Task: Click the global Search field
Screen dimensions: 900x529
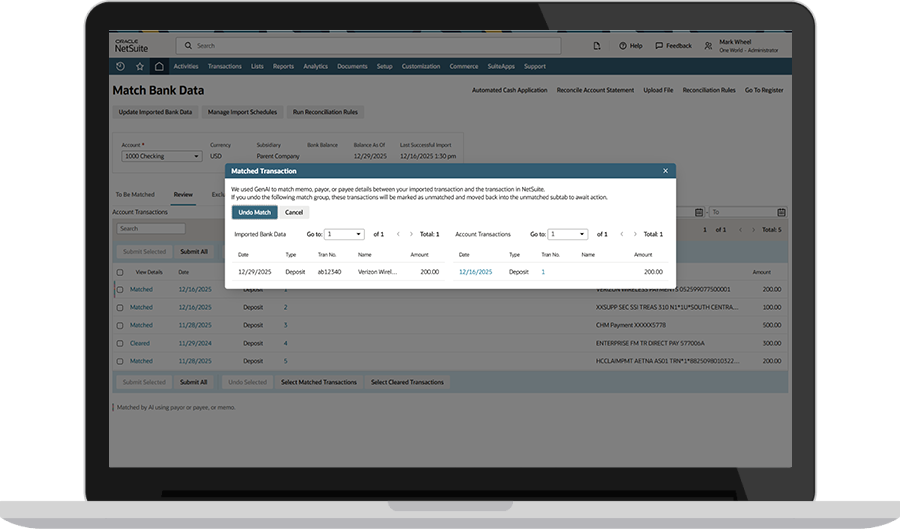Action: click(x=368, y=46)
